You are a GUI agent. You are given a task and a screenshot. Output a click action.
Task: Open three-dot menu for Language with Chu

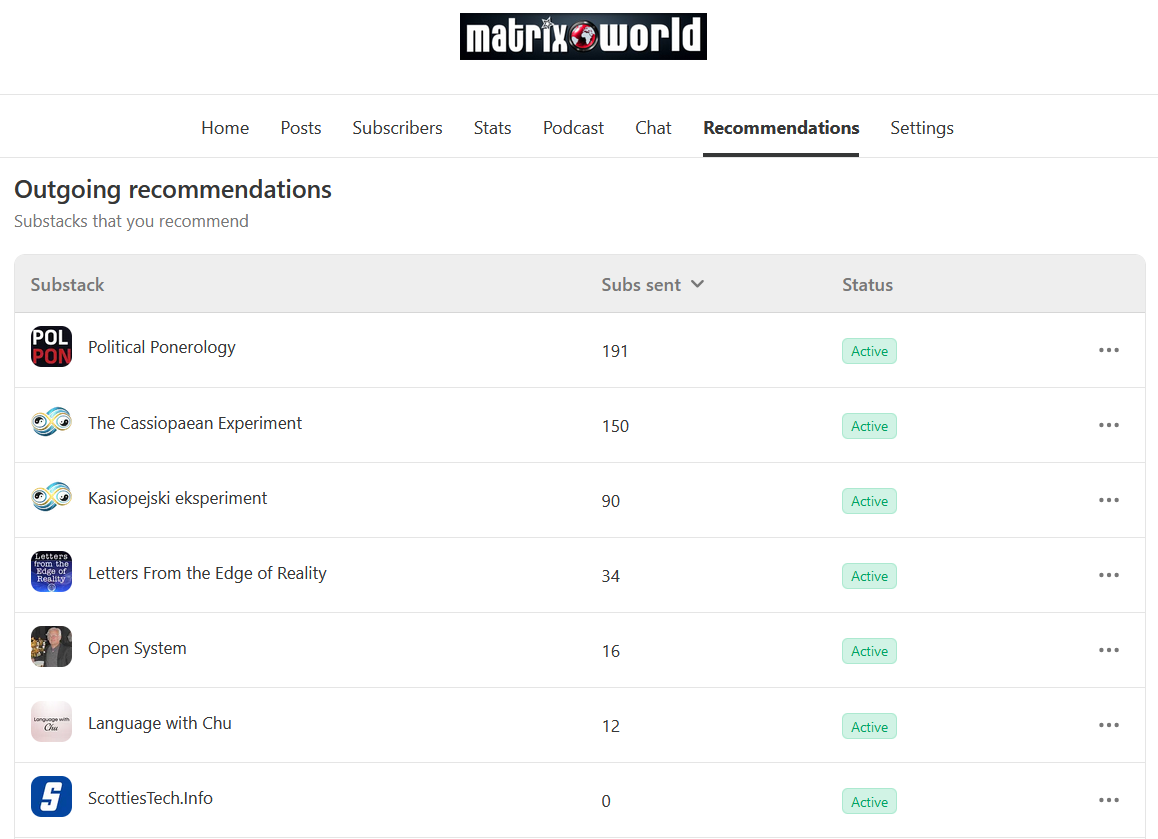[1108, 725]
